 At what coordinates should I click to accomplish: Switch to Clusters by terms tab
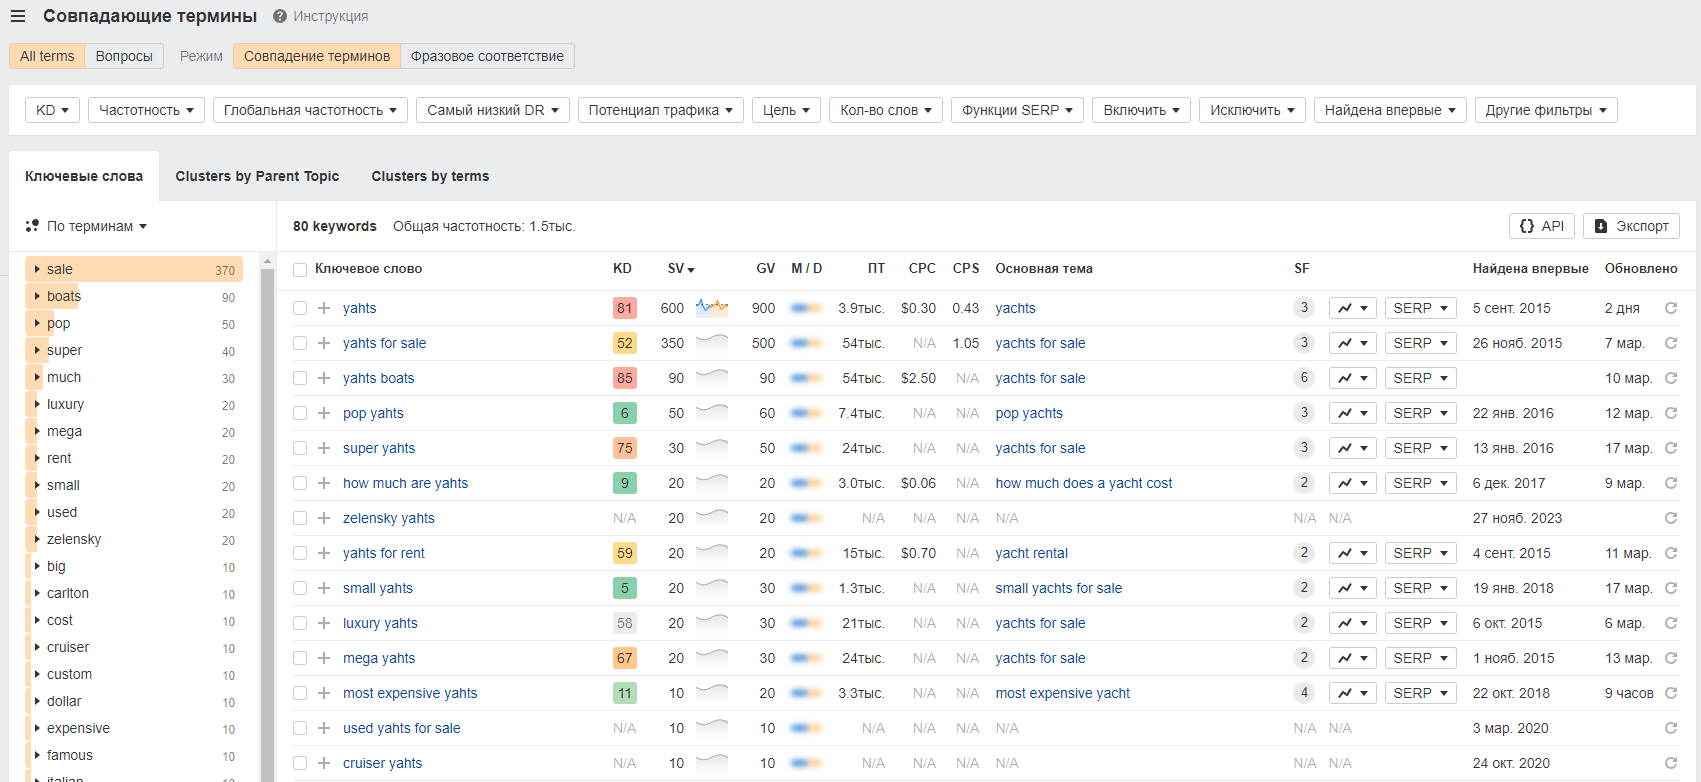[430, 176]
